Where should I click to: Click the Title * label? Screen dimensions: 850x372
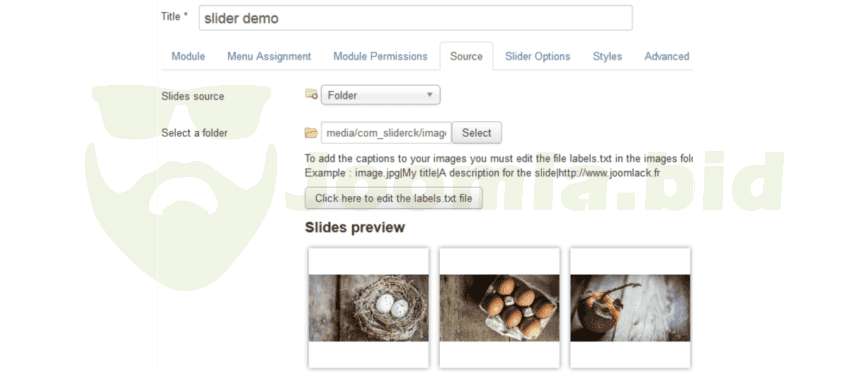[174, 16]
